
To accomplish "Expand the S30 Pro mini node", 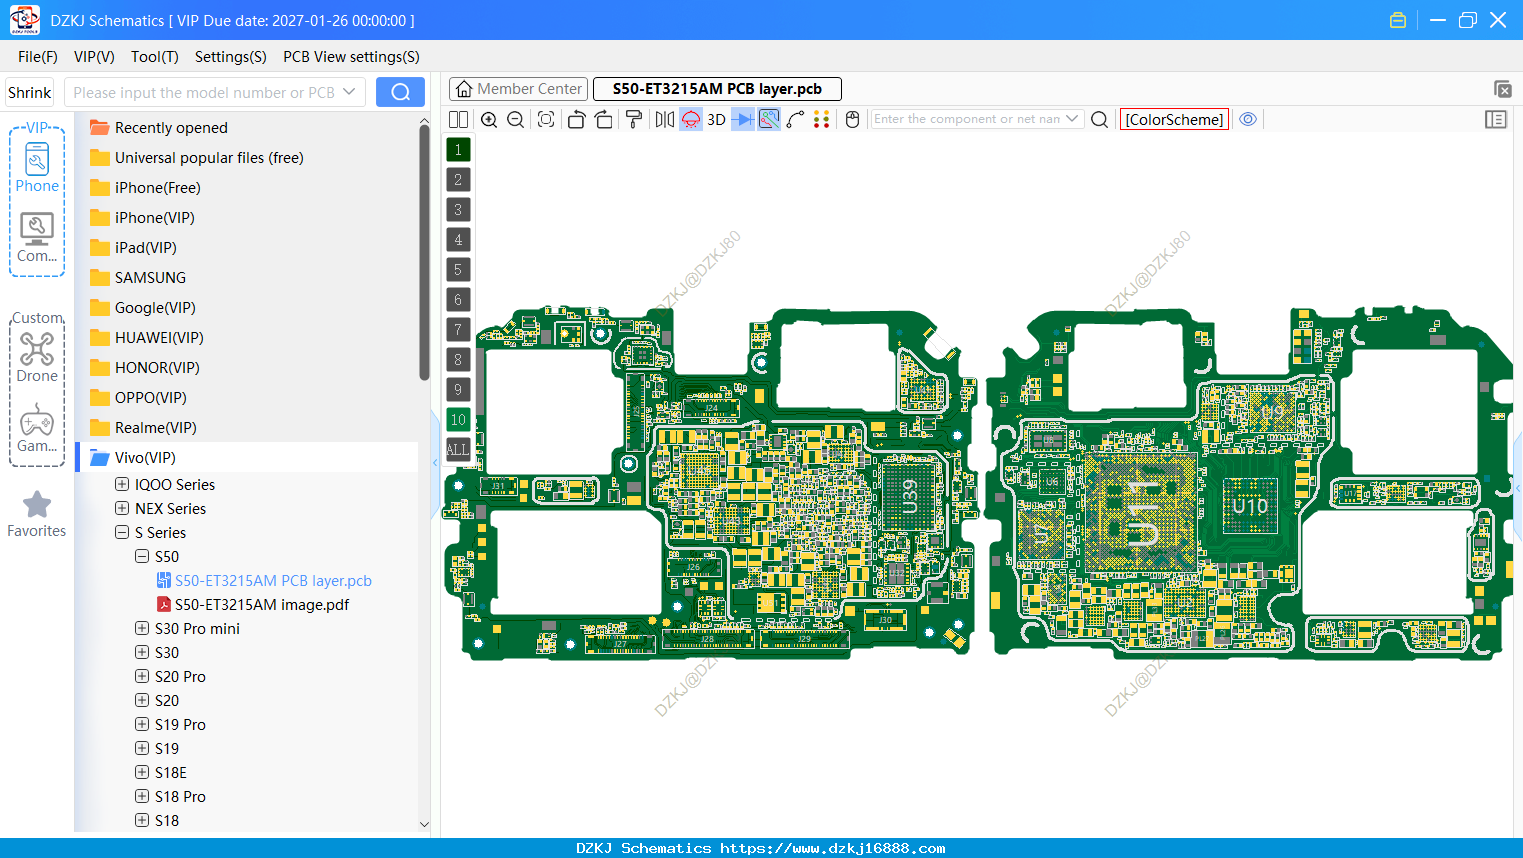I will click(x=142, y=628).
